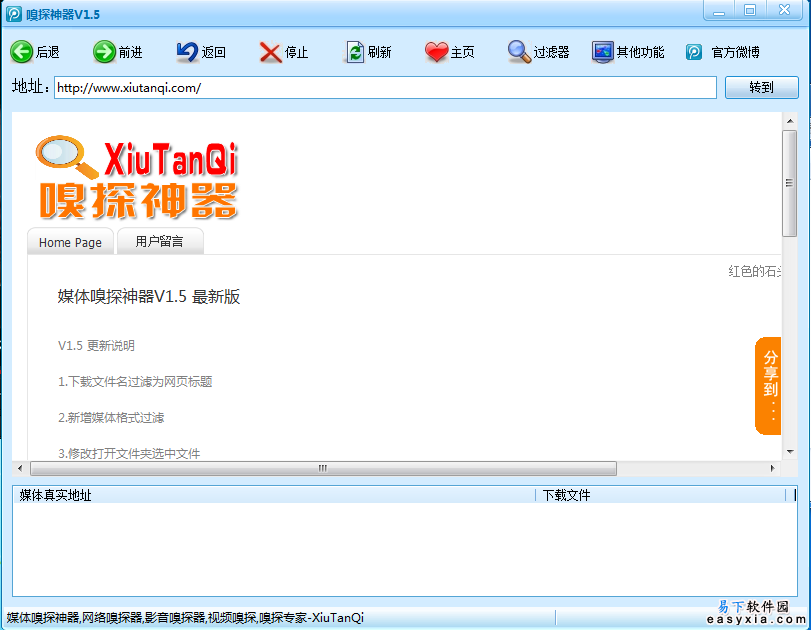
Task: Click the red X Stop (停止) icon
Action: coord(270,52)
